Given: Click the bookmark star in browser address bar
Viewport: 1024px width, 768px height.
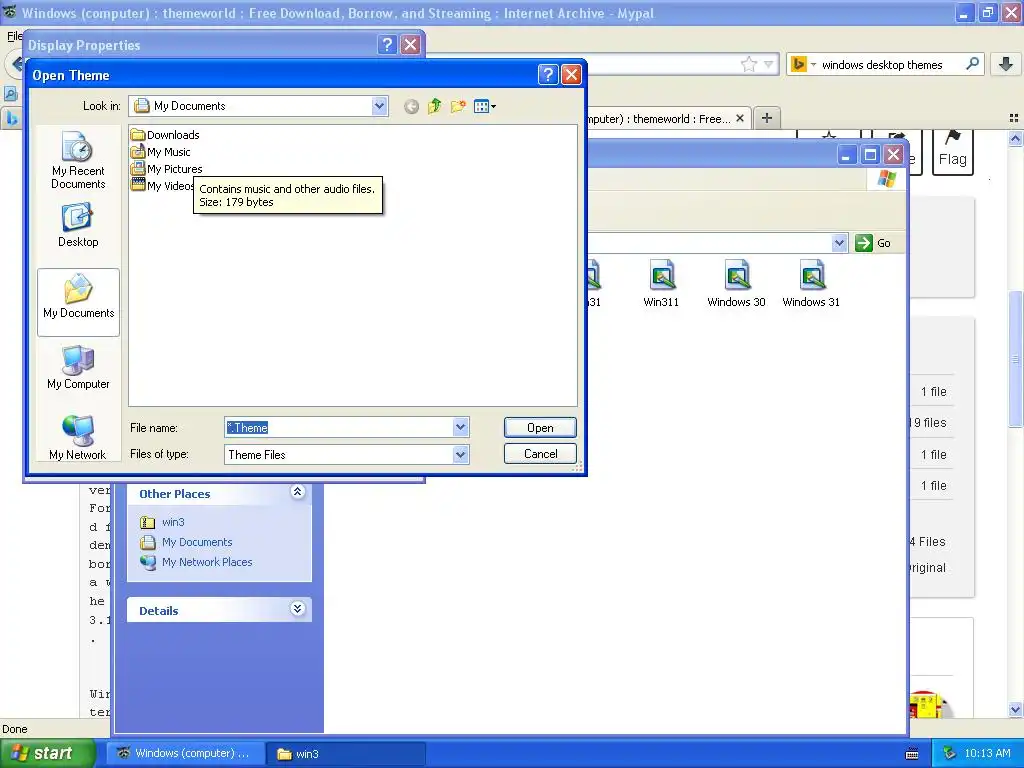Looking at the screenshot, I should [748, 64].
